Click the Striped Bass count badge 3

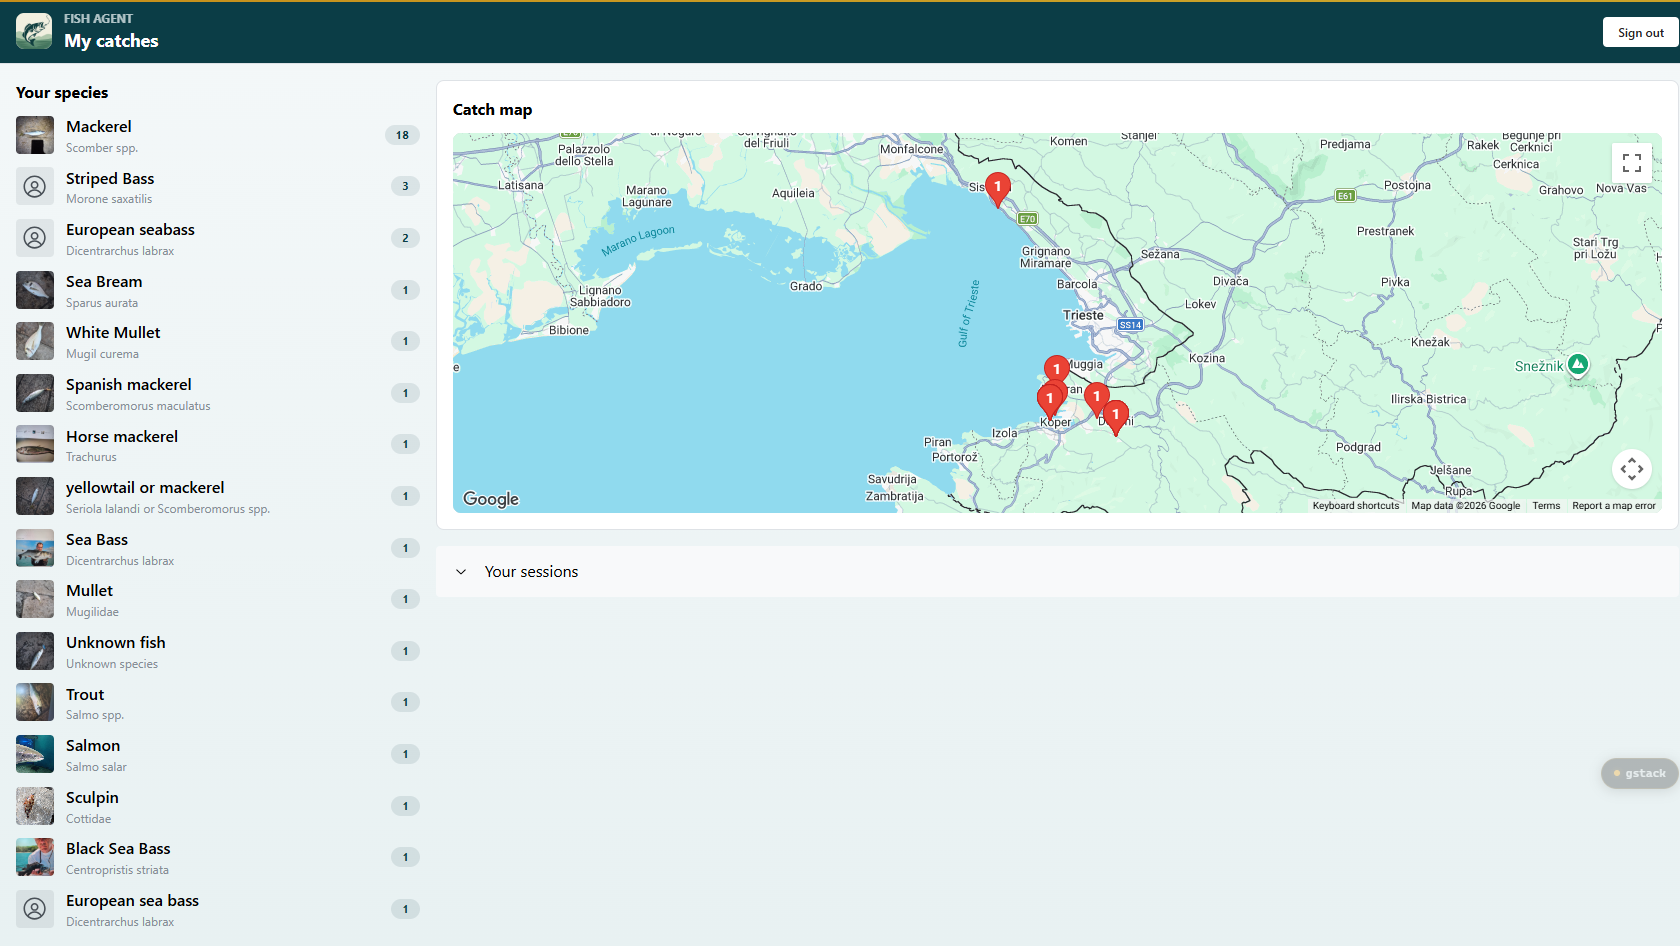[x=405, y=186]
